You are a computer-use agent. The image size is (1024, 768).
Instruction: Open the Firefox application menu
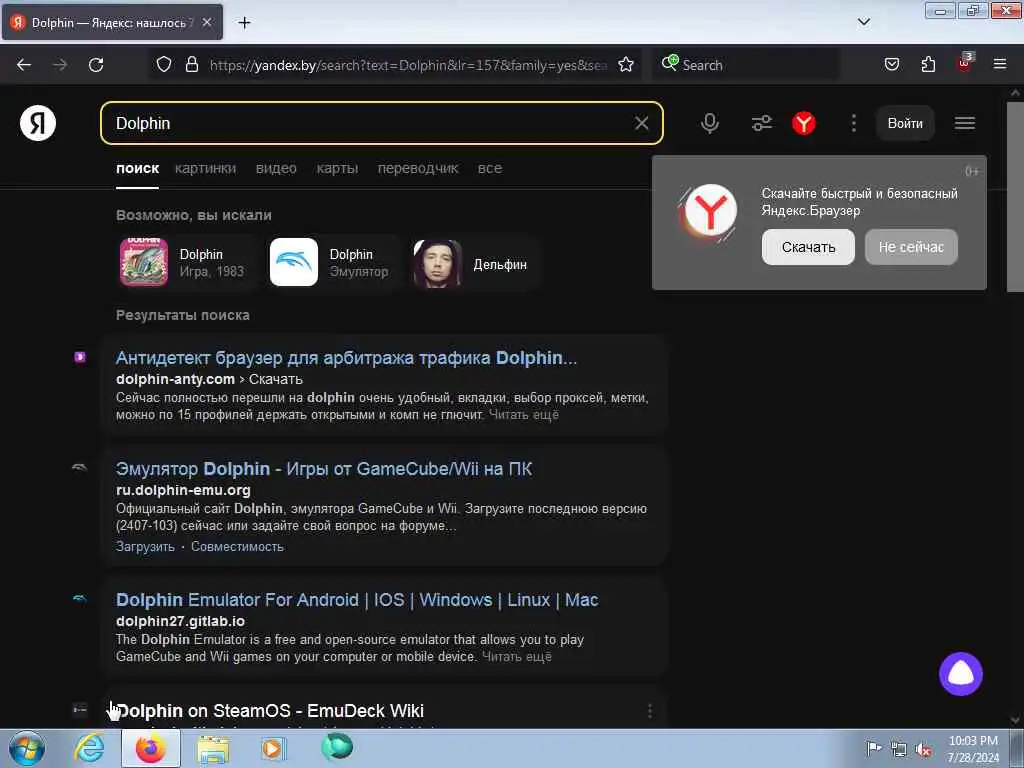pos(999,64)
